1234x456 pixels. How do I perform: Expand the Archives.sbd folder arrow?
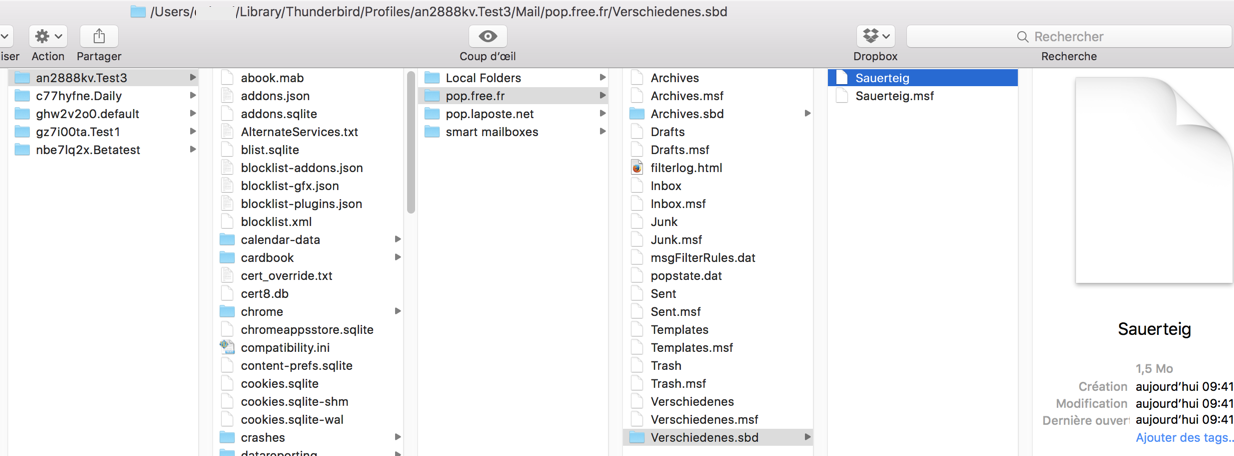click(x=807, y=114)
